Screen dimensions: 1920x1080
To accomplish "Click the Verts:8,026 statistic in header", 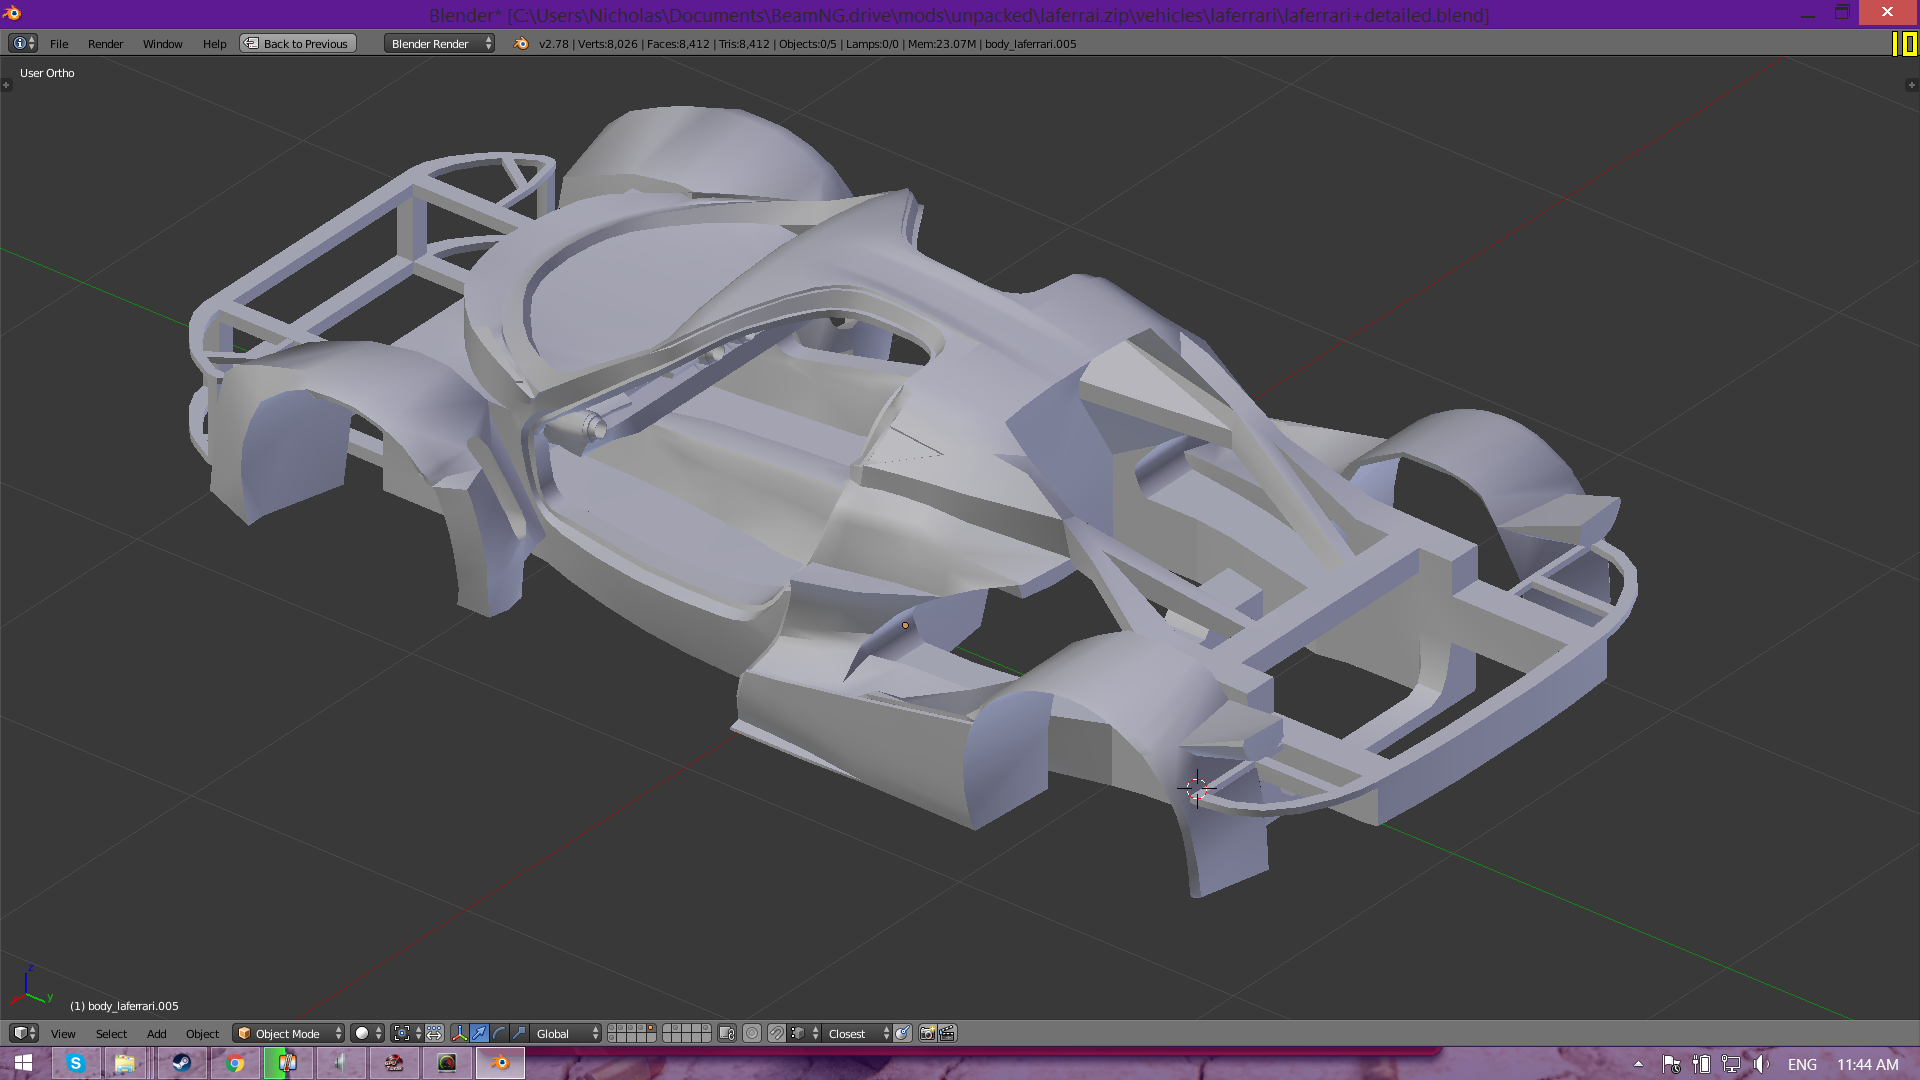I will pos(608,44).
